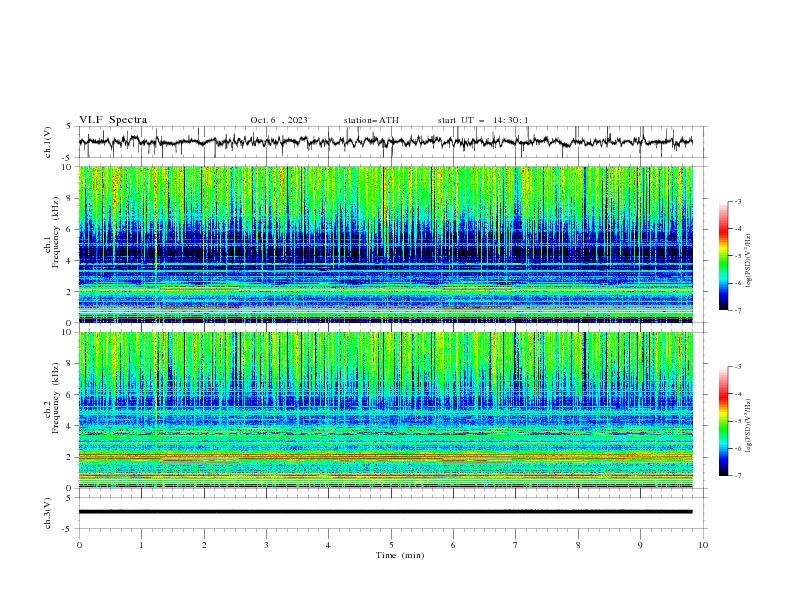Click the "VLF Spectra" plot title
Screen dimensions: 792x612
(x=113, y=120)
